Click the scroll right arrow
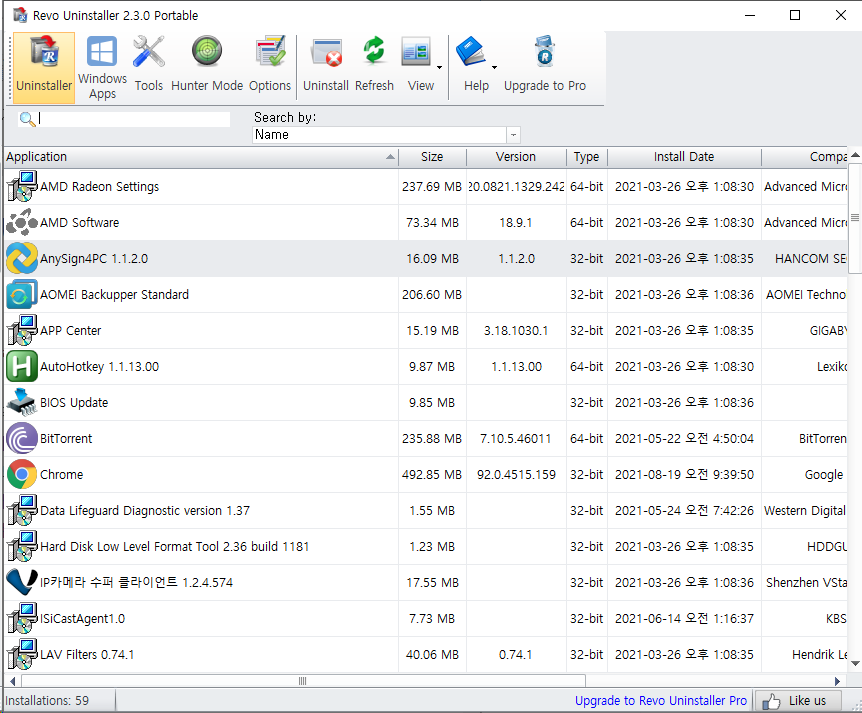 (x=837, y=681)
